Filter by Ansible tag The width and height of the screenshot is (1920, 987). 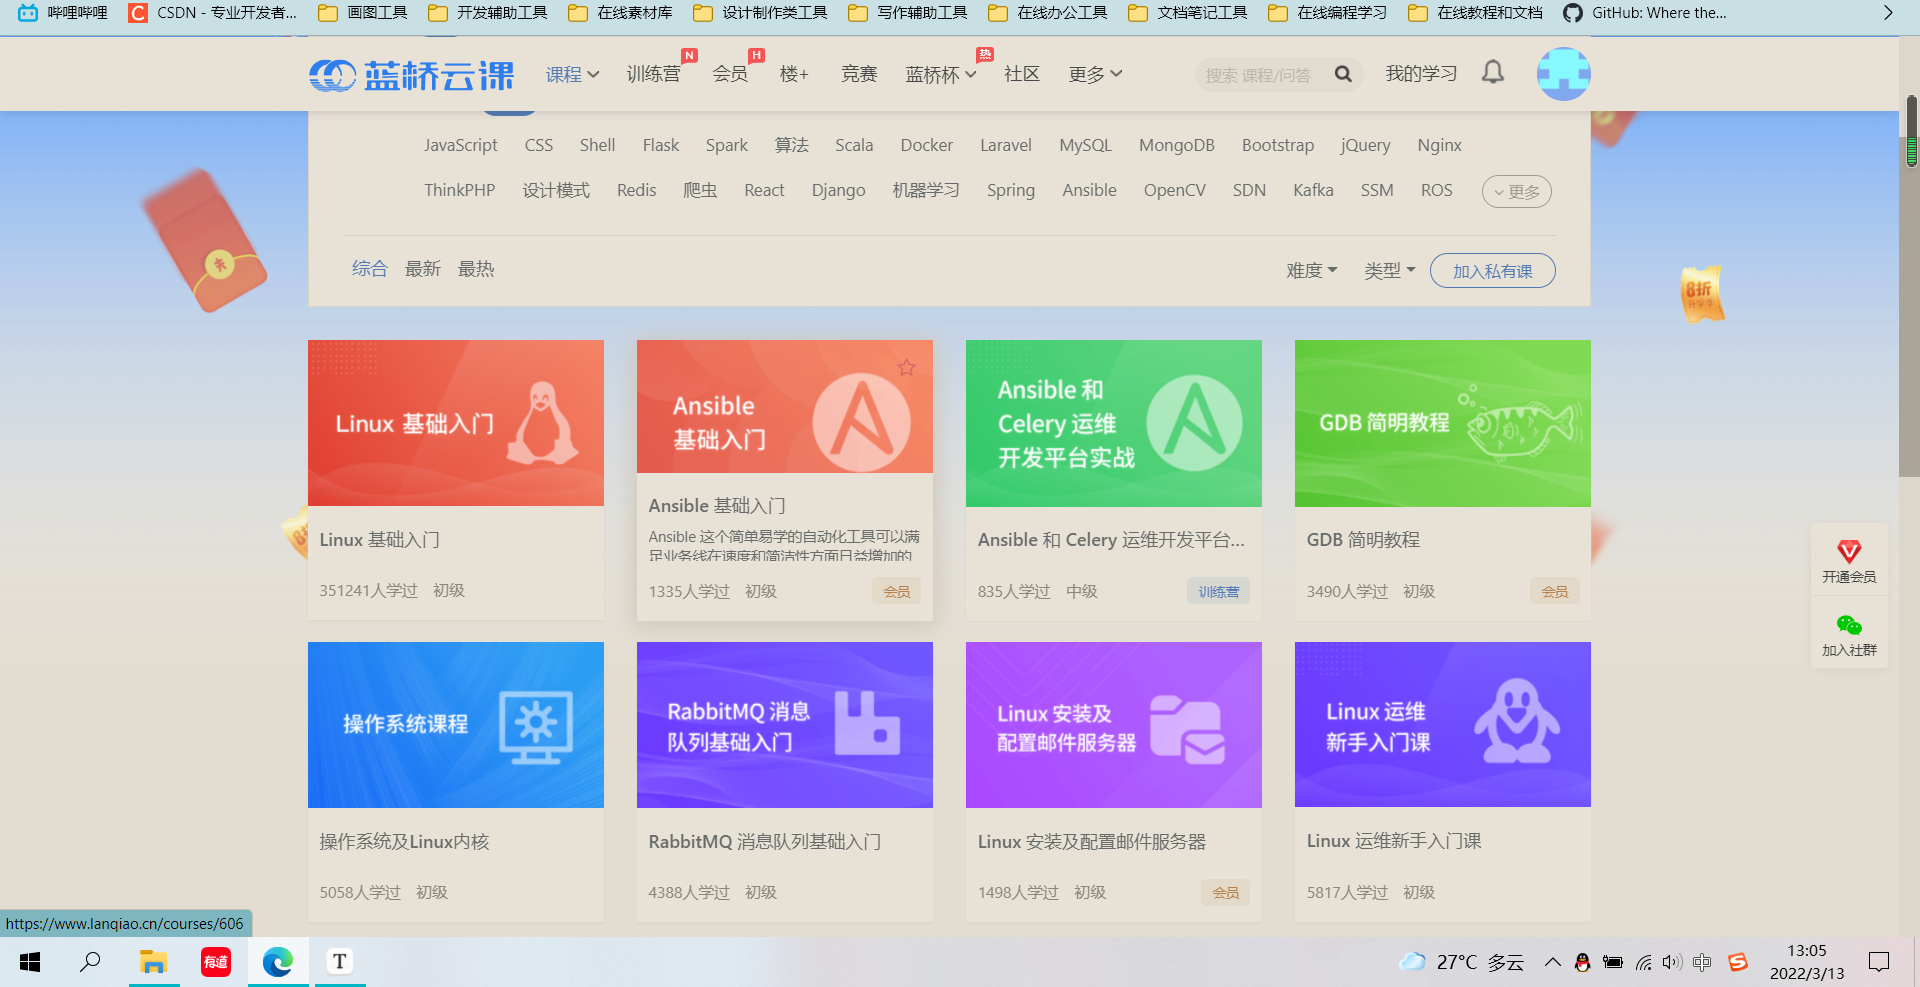click(1089, 190)
